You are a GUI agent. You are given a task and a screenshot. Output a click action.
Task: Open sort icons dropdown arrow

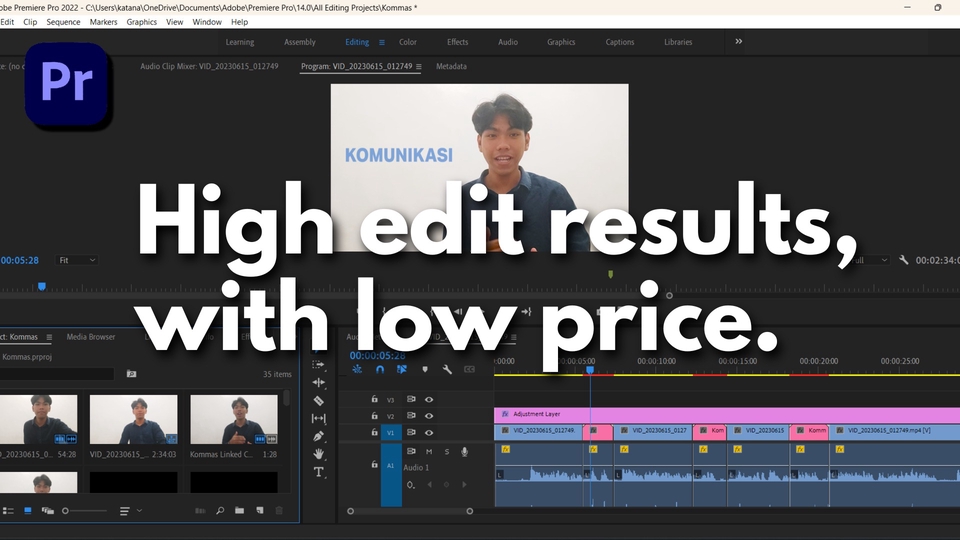140,511
